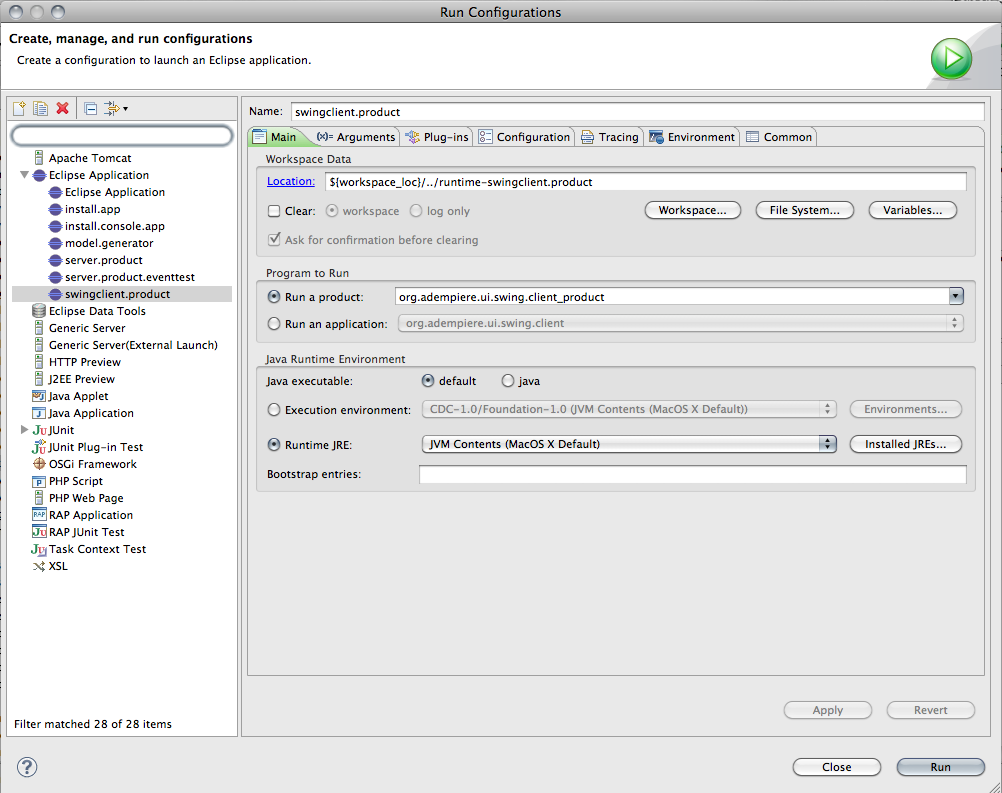1002x793 pixels.
Task: Click the PHP Script icon
Action: (x=39, y=481)
